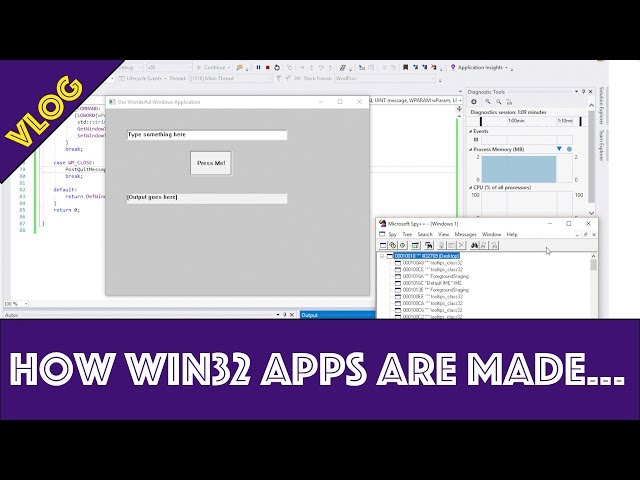Reset view icon in Diagnostic Tools
The height and width of the screenshot is (480, 640).
point(509,102)
